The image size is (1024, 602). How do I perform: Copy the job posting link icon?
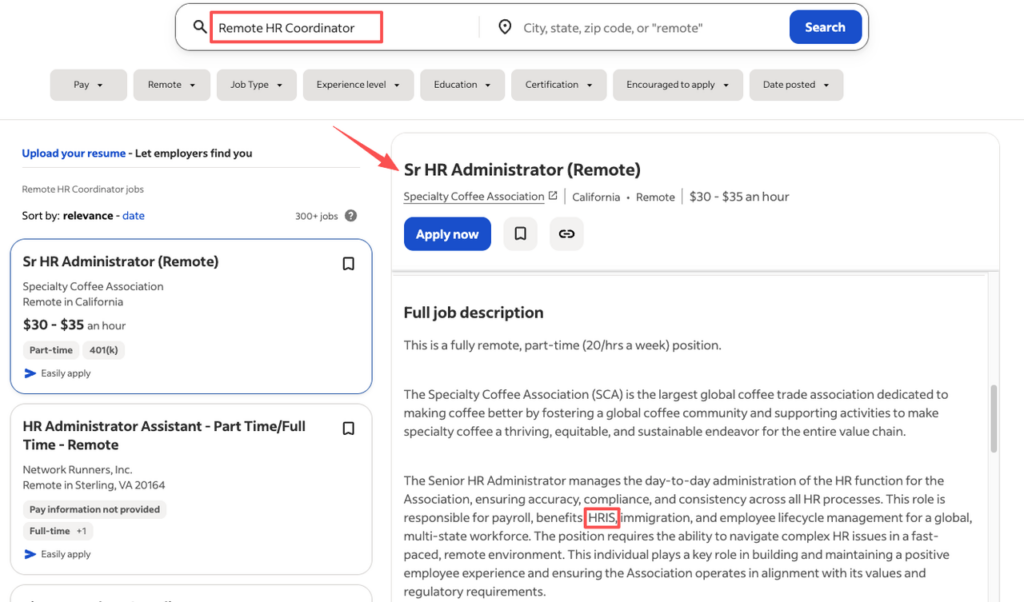click(566, 233)
